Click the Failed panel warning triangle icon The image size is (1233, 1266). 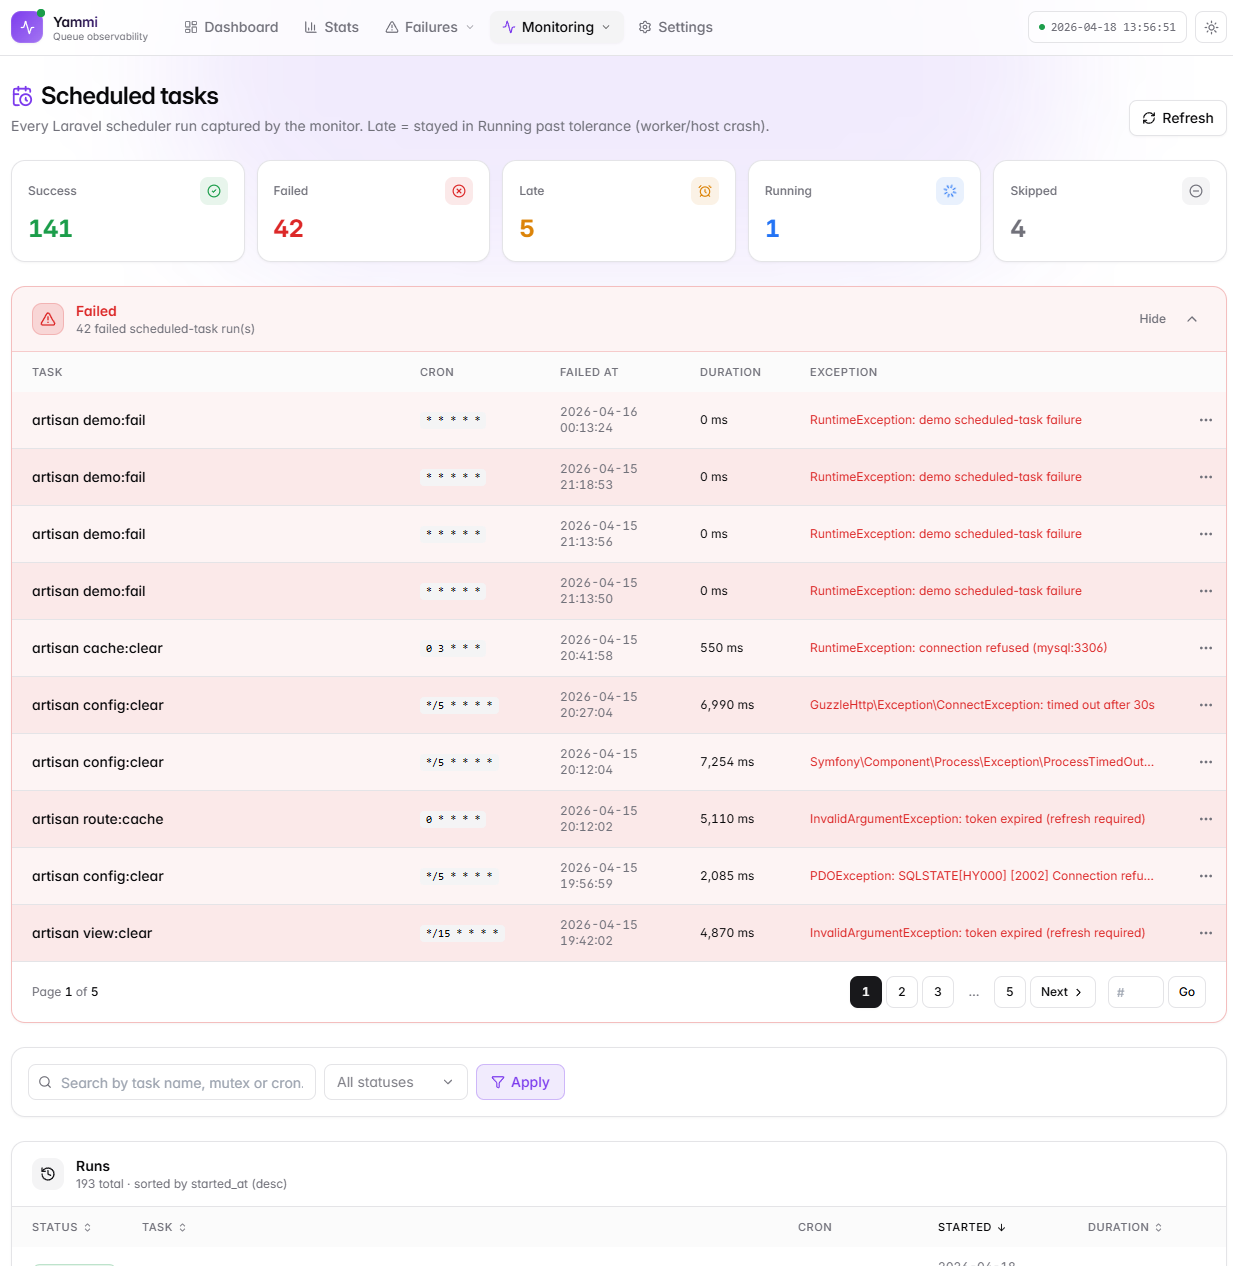[x=48, y=319]
